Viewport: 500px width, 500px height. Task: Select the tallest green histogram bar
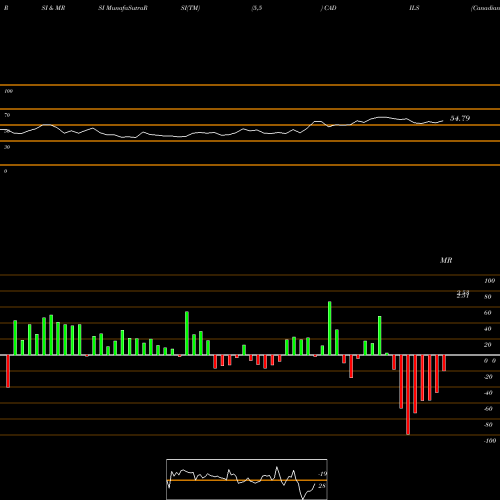(x=330, y=328)
